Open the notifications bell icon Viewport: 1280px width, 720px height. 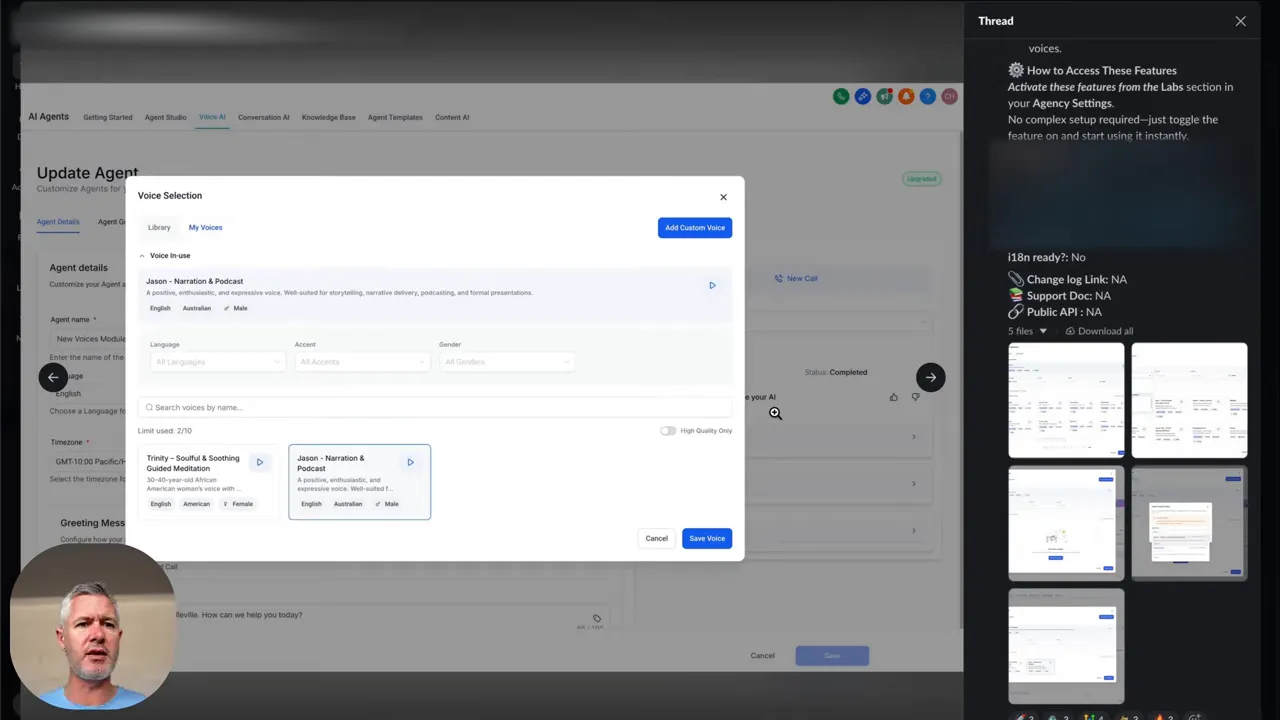[906, 96]
